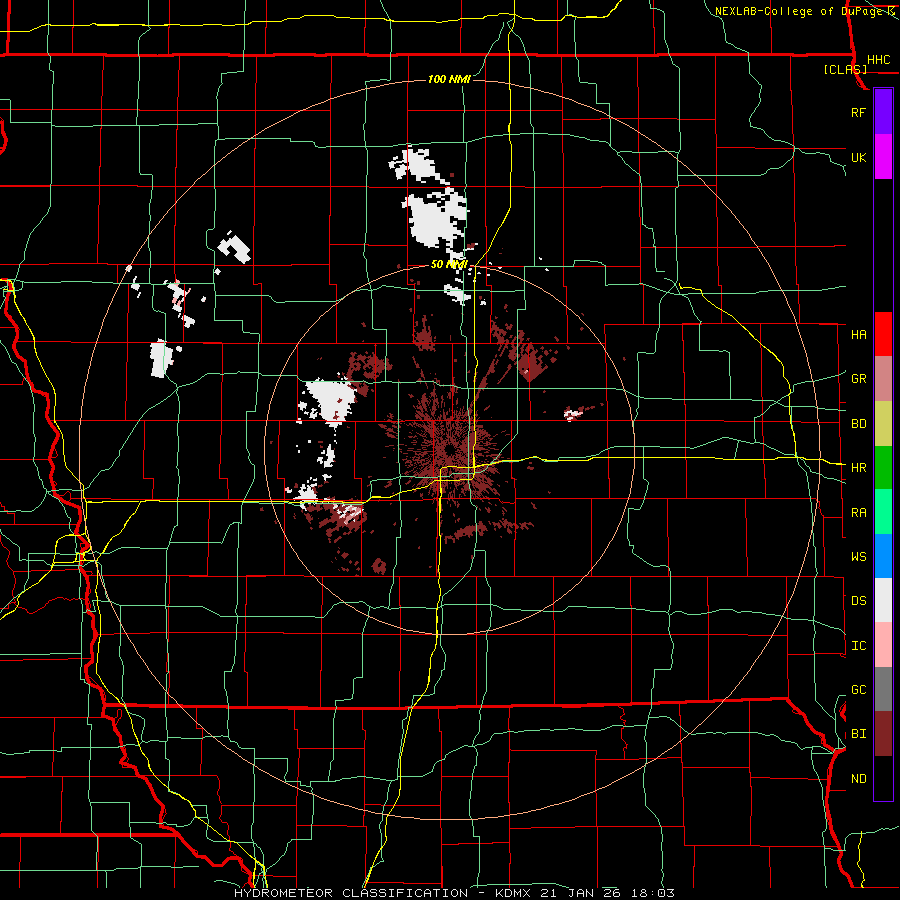Screen dimensions: 900x900
Task: Click the 'HR' legend label
Action: (858, 468)
